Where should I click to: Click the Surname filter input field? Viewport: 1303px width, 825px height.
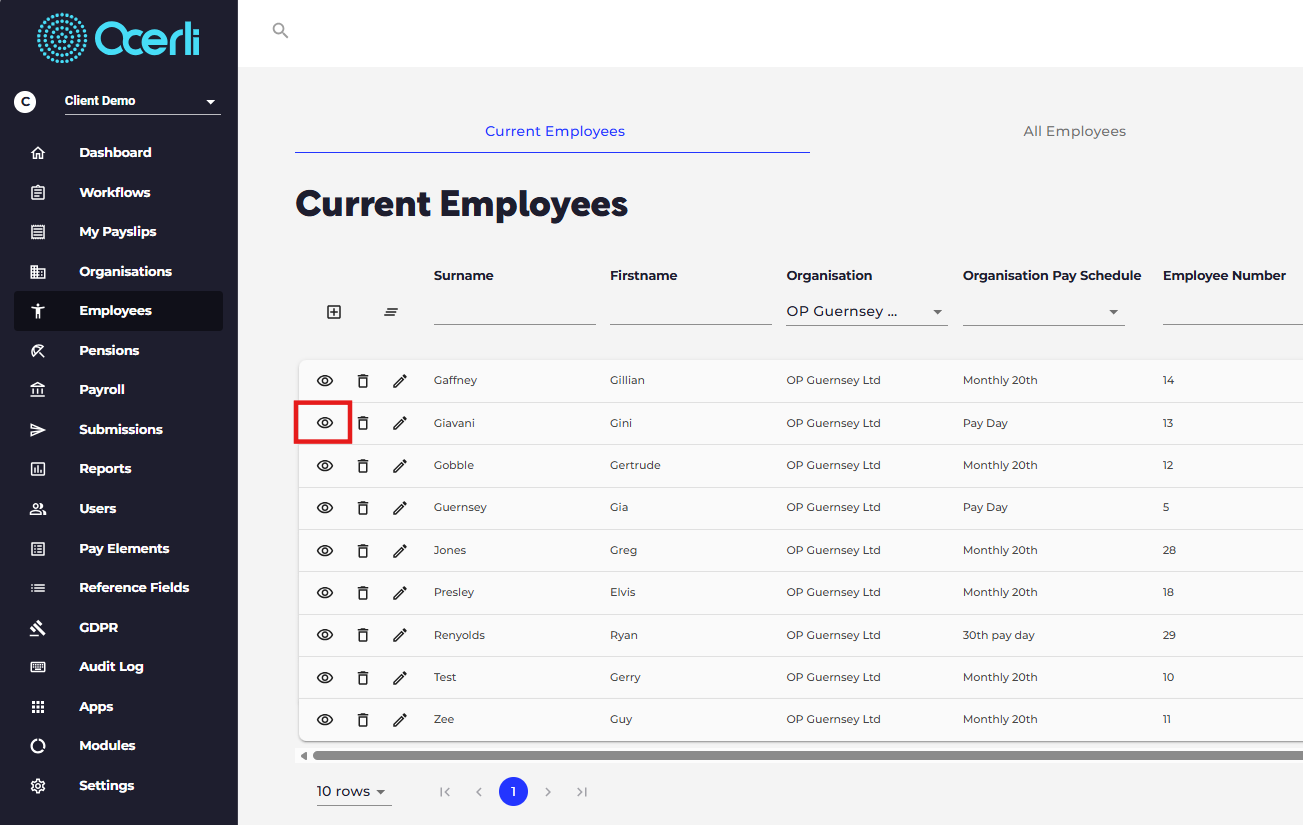(x=515, y=312)
